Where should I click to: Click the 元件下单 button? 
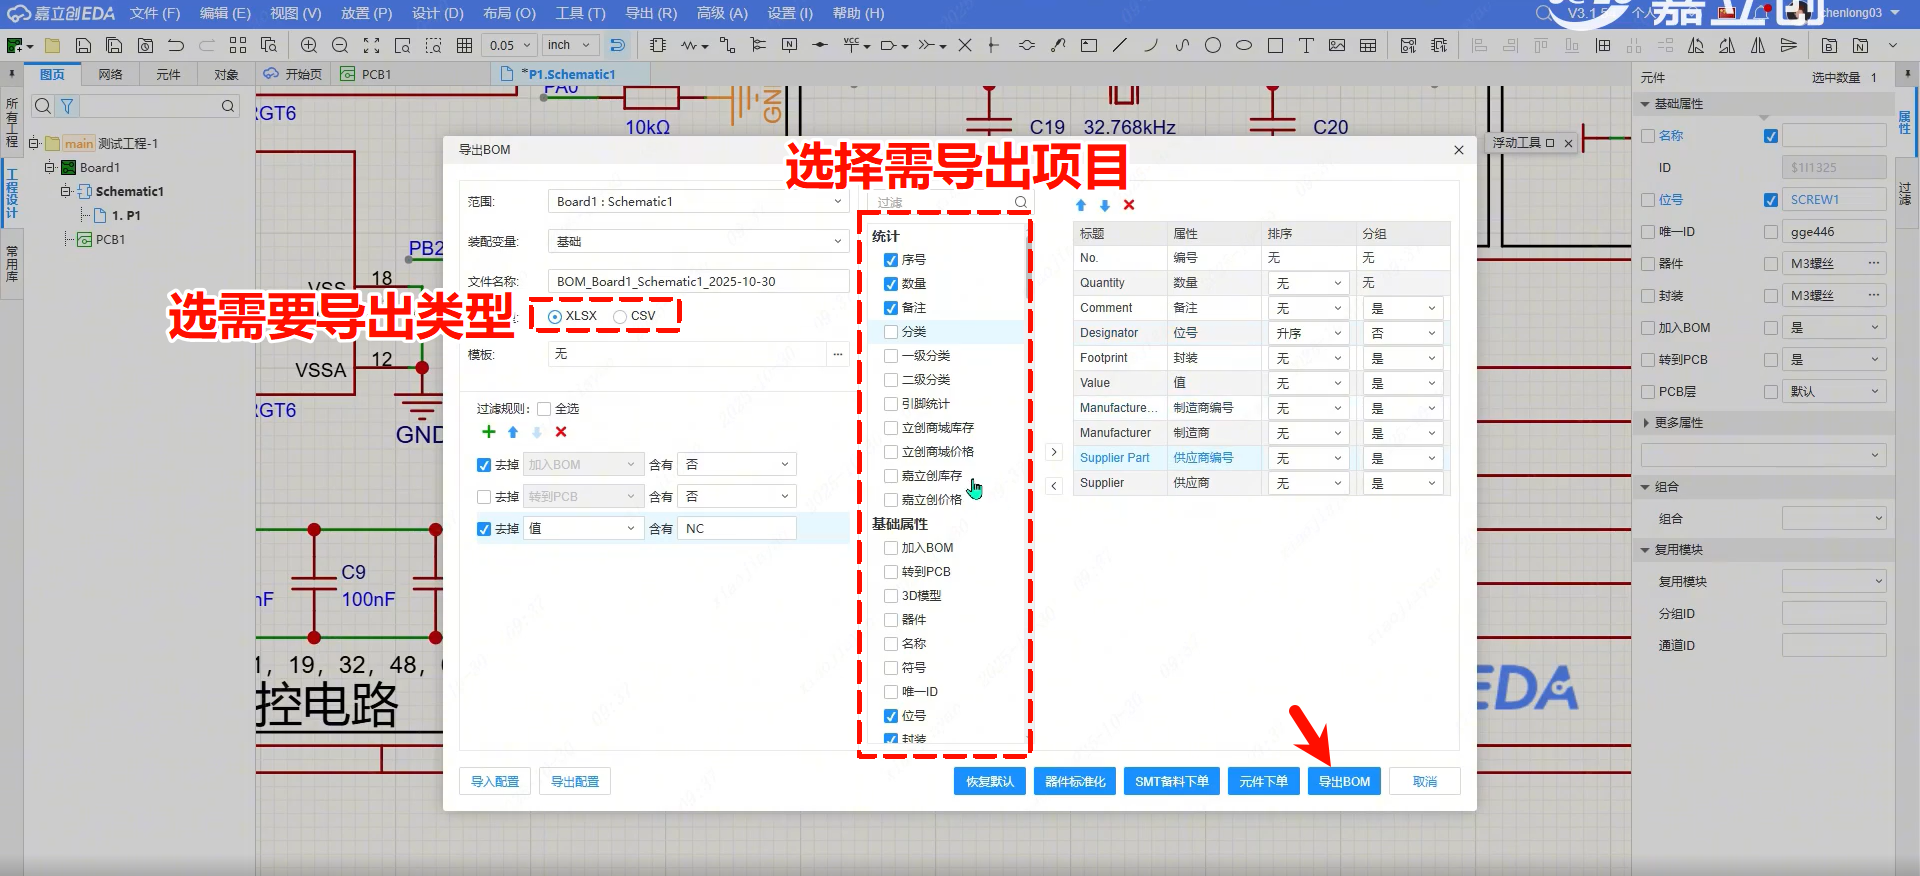pyautogui.click(x=1264, y=782)
